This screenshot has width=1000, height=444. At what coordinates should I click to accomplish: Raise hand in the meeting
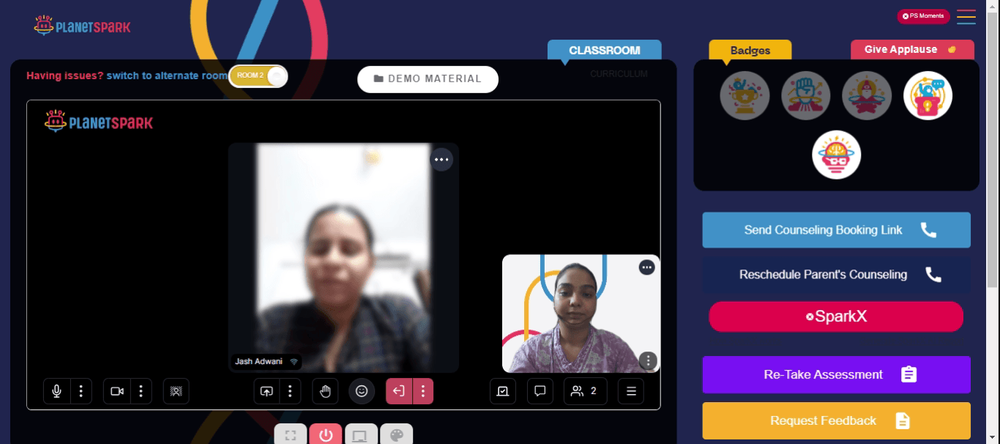point(325,391)
